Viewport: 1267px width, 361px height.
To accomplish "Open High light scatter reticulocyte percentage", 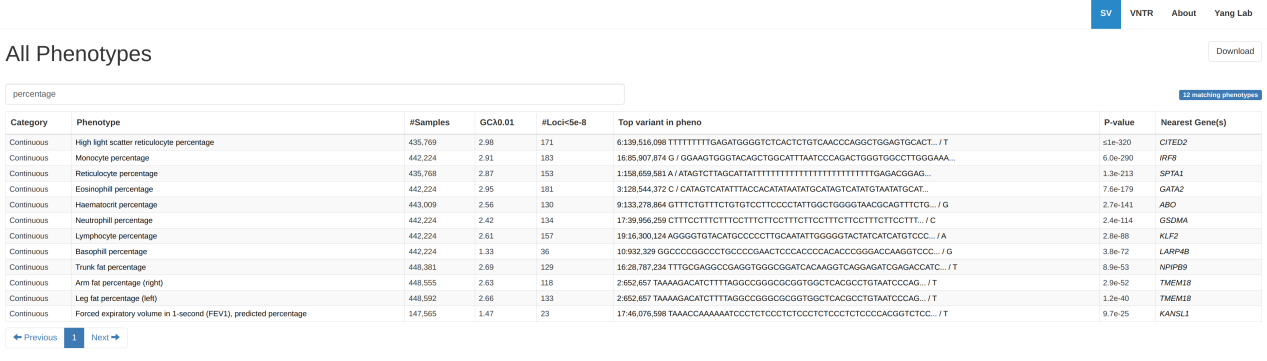I will (x=145, y=142).
